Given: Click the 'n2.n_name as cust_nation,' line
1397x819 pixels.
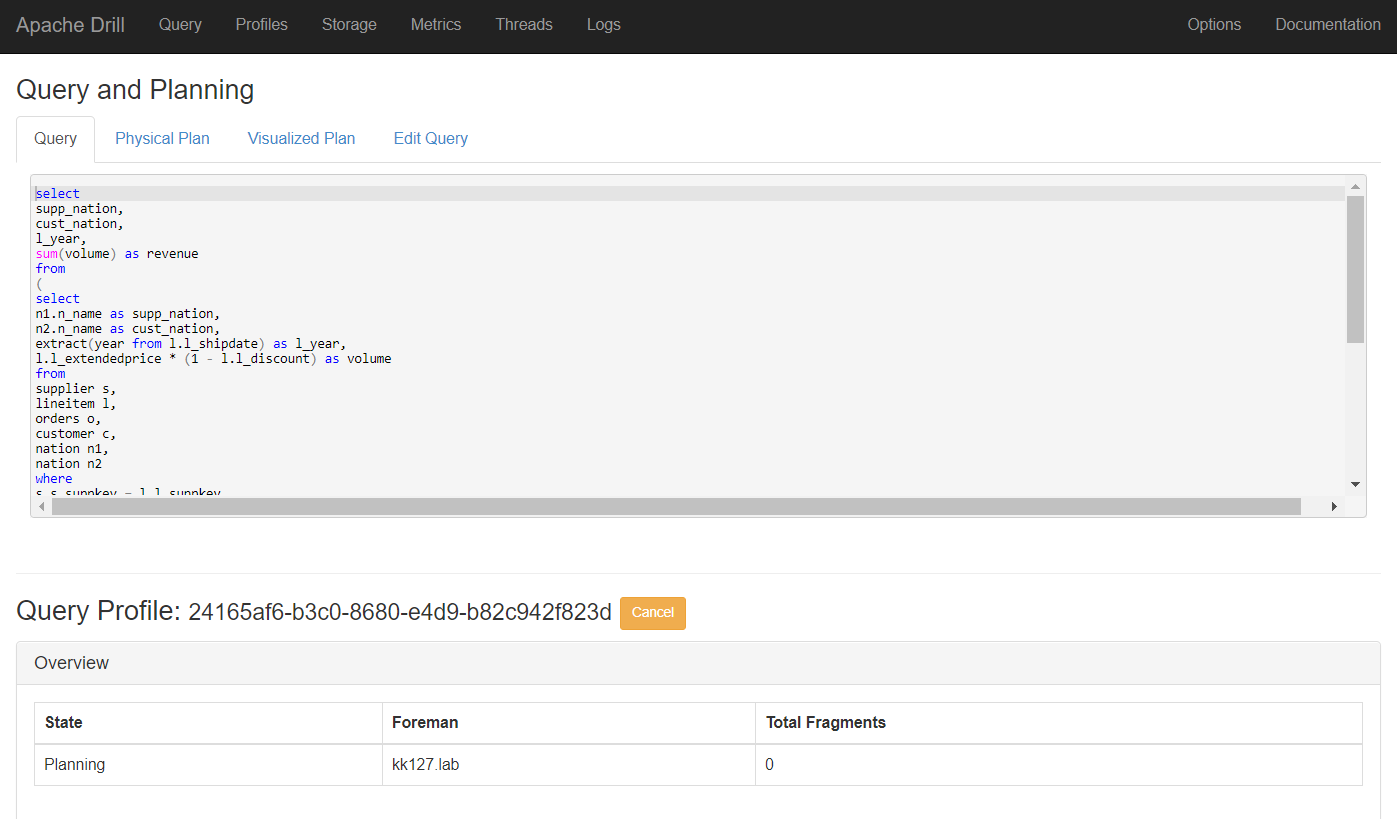Looking at the screenshot, I should (x=128, y=329).
